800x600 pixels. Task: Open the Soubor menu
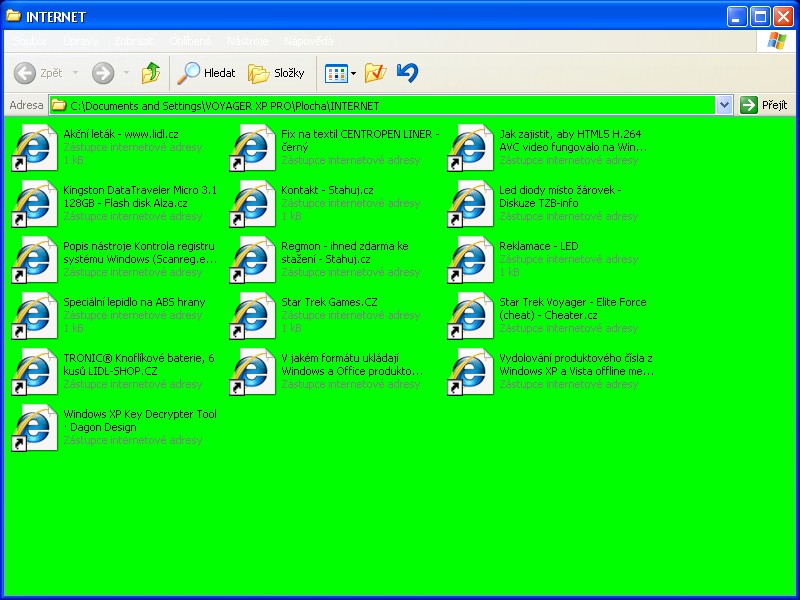[30, 42]
